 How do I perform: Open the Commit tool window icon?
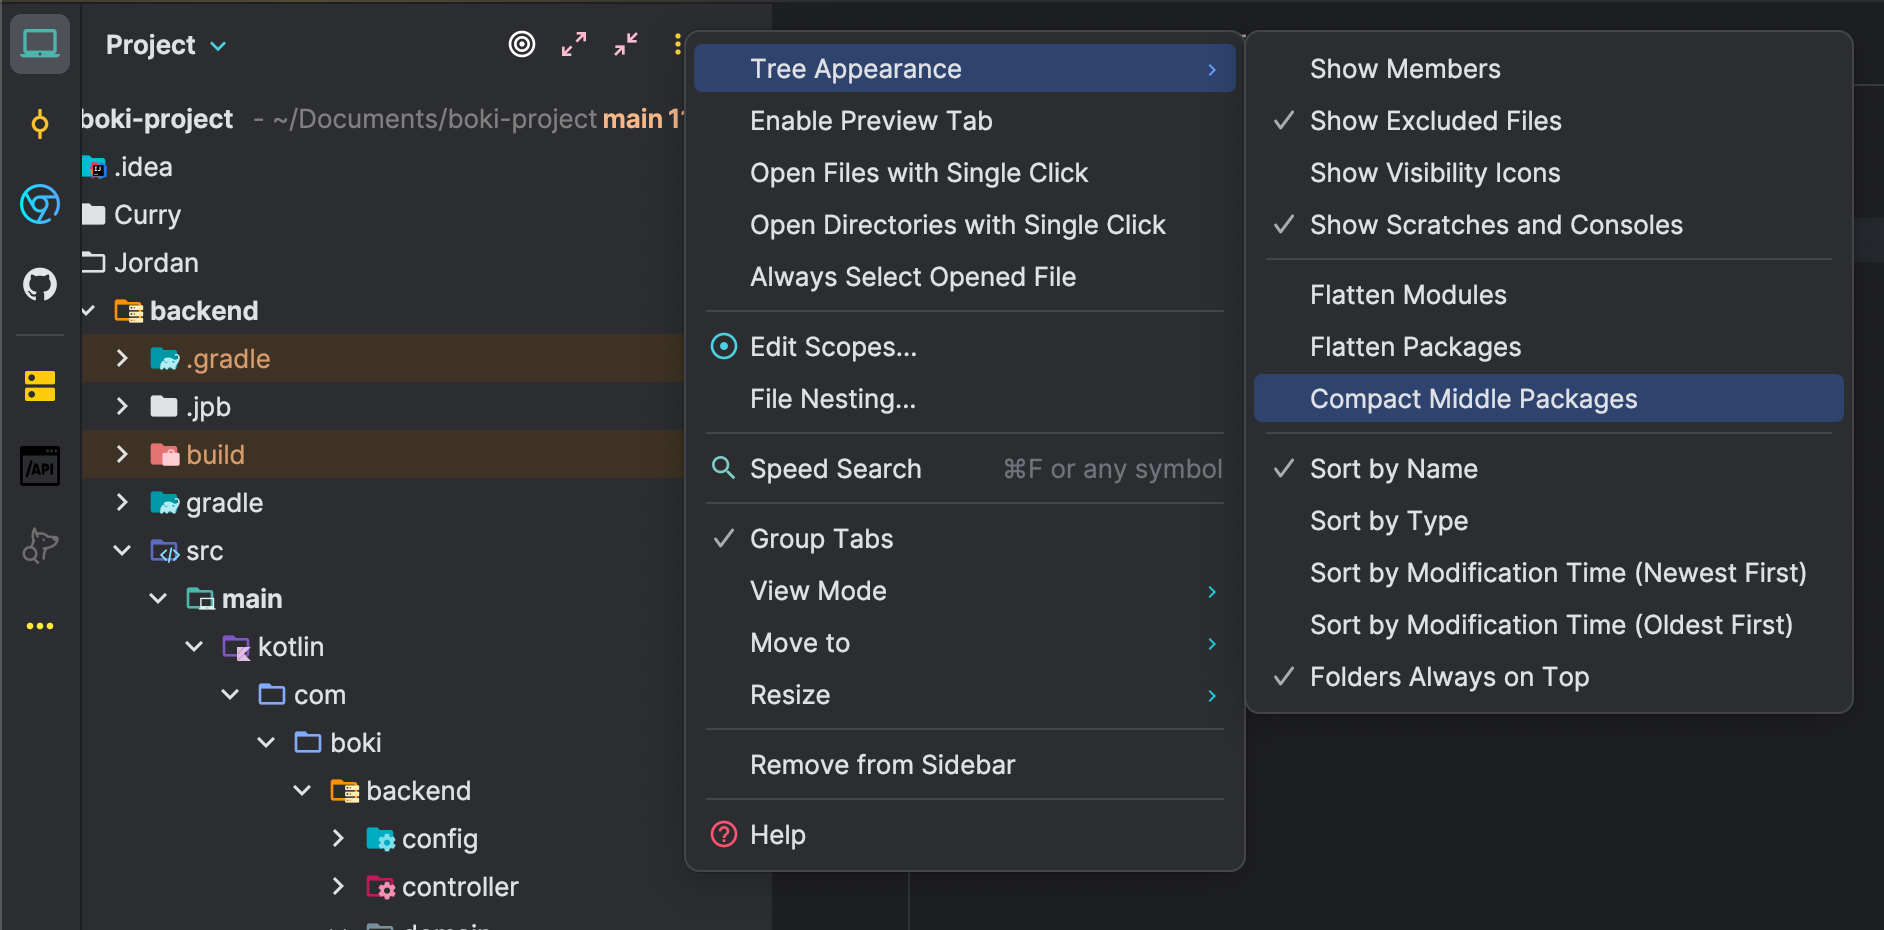pos(40,124)
